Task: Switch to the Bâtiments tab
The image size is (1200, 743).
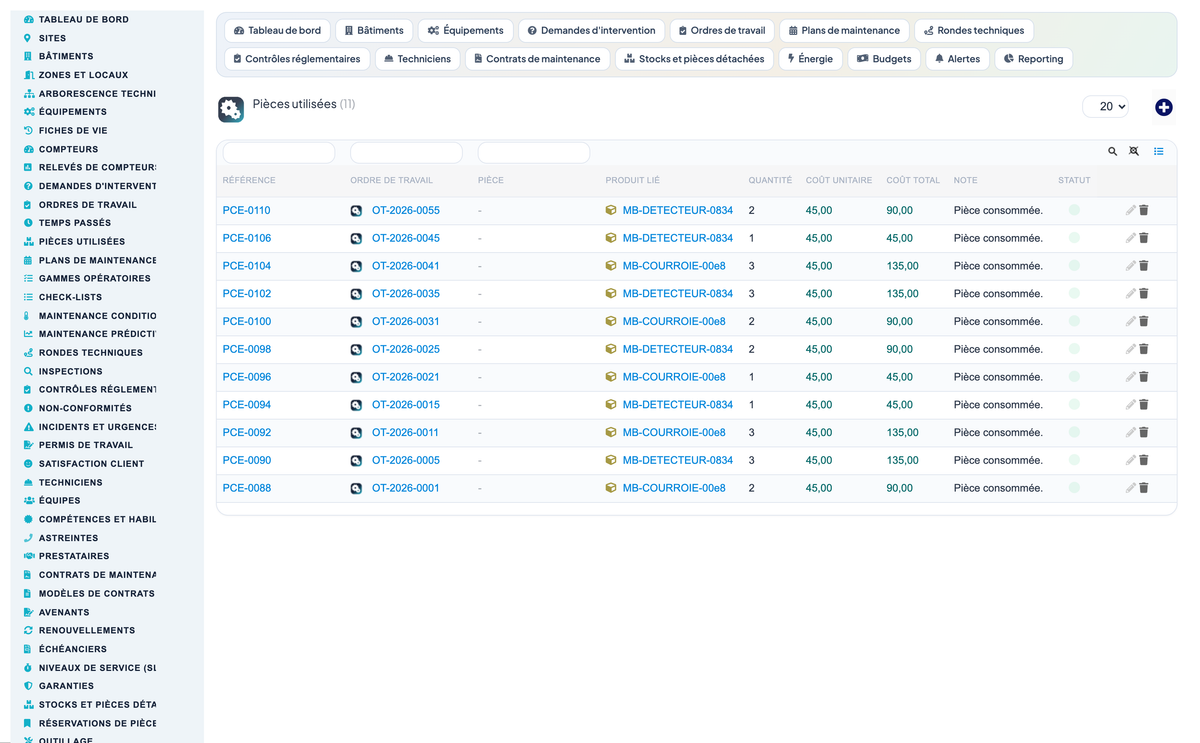Action: click(x=374, y=31)
